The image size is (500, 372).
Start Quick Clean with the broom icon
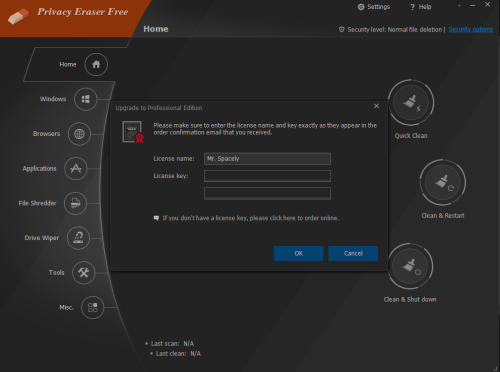click(411, 103)
